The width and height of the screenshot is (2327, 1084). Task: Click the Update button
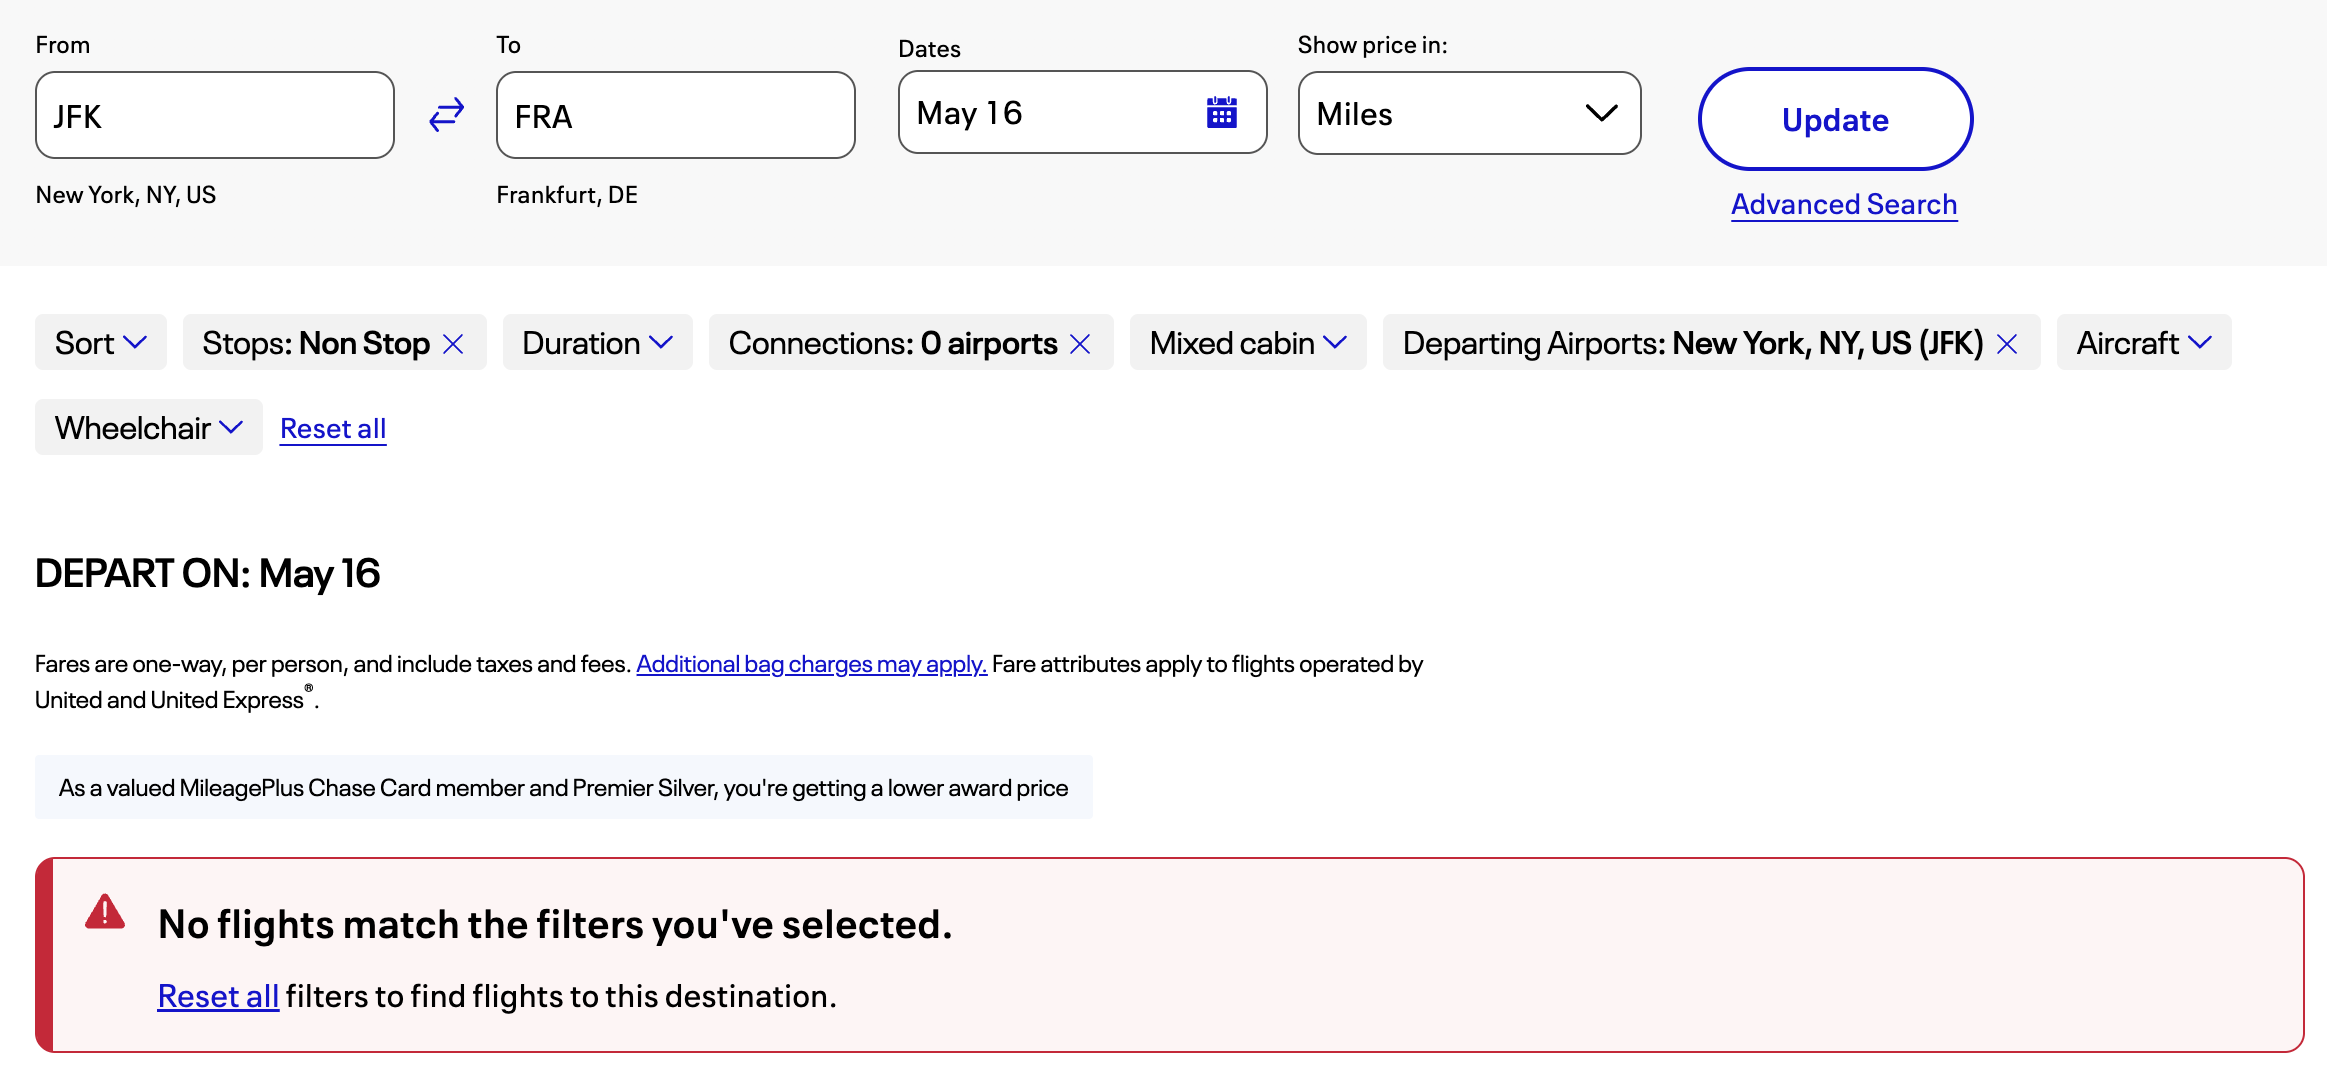point(1835,120)
